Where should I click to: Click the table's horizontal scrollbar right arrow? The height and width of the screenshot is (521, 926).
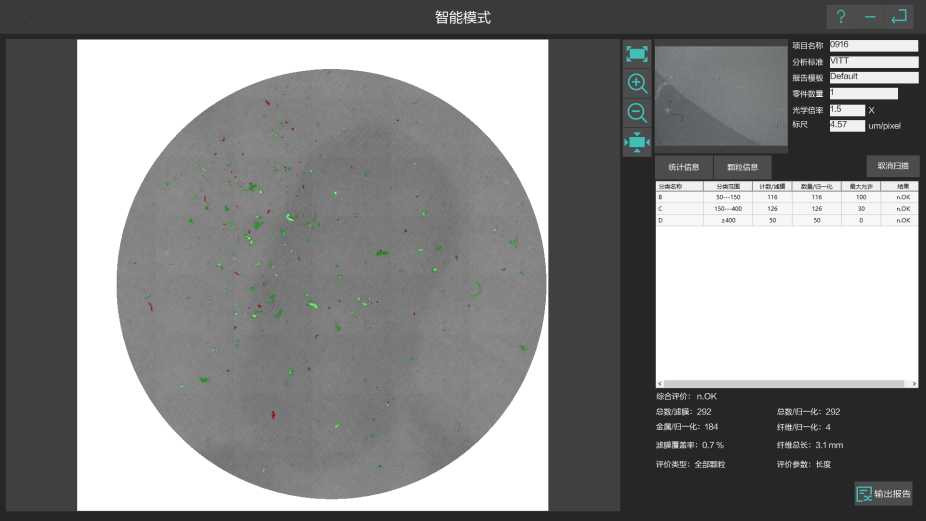pyautogui.click(x=913, y=383)
